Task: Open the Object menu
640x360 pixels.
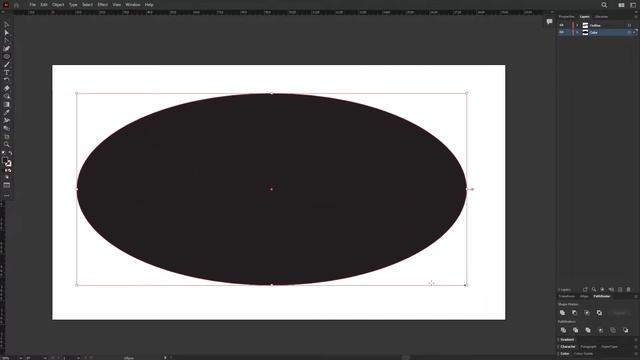Action: (x=58, y=4)
